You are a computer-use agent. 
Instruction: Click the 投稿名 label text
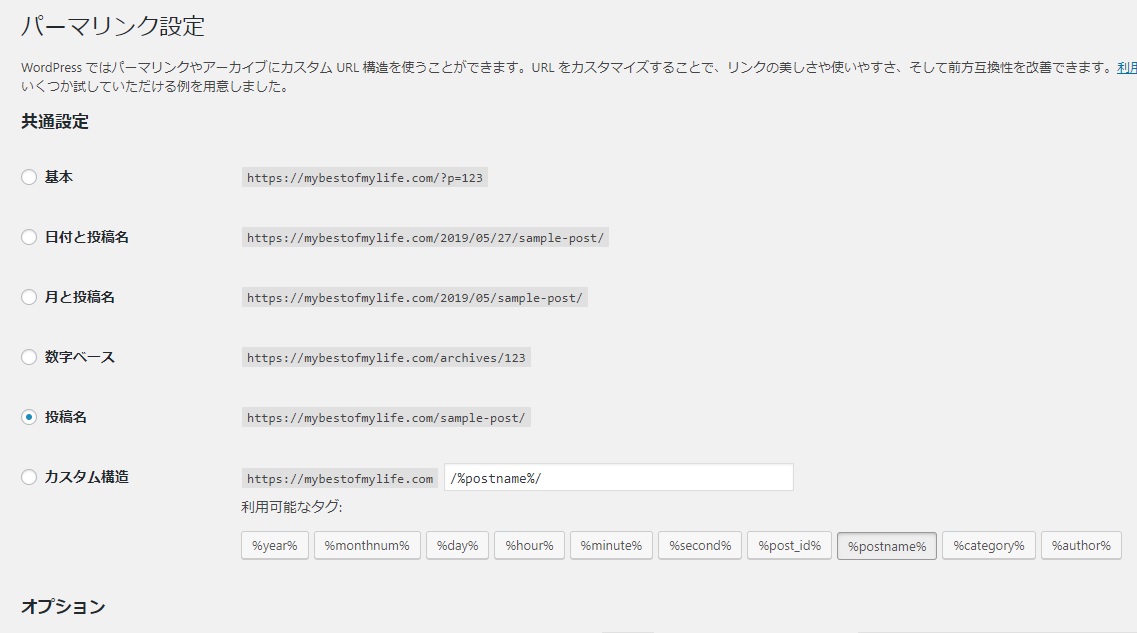66,417
